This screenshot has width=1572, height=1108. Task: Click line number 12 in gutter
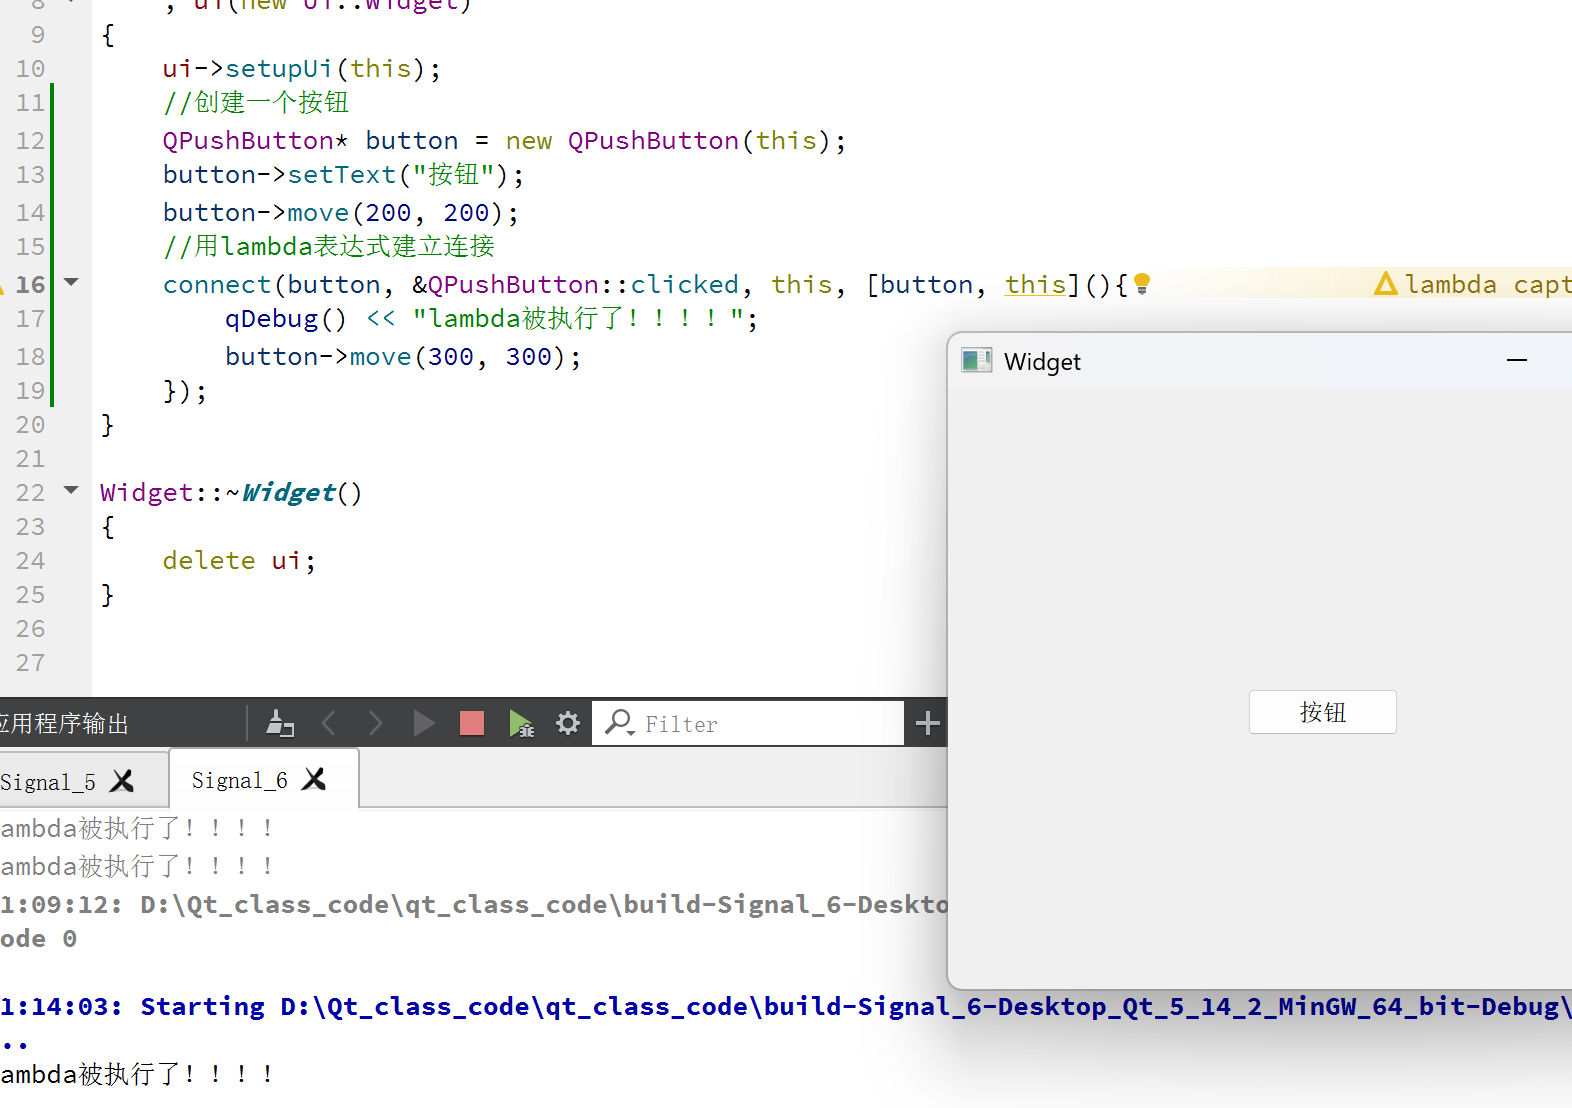click(x=30, y=141)
